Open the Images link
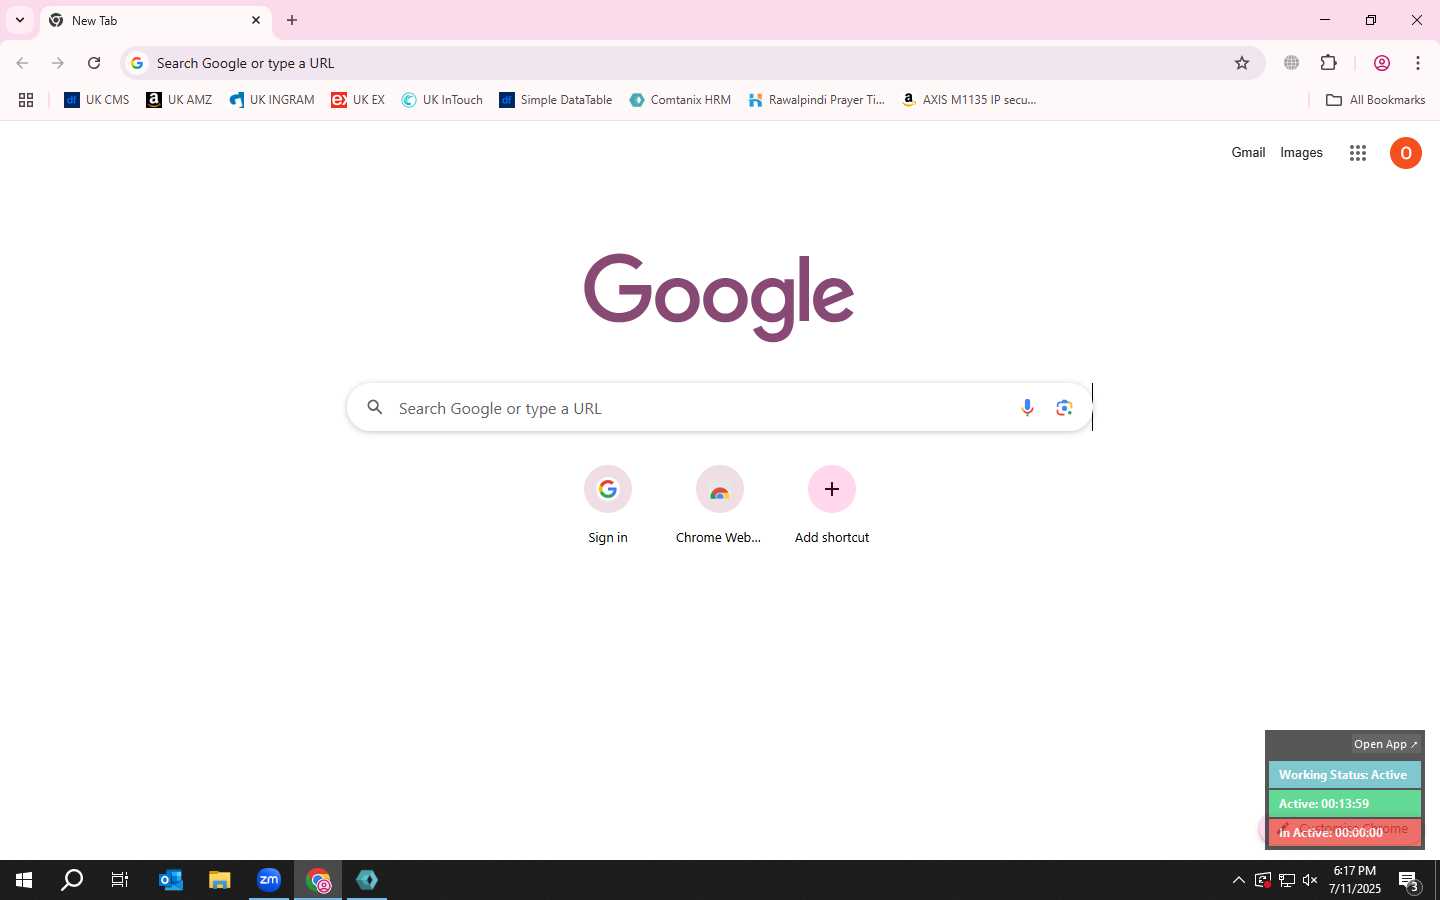Image resolution: width=1440 pixels, height=900 pixels. pyautogui.click(x=1301, y=153)
